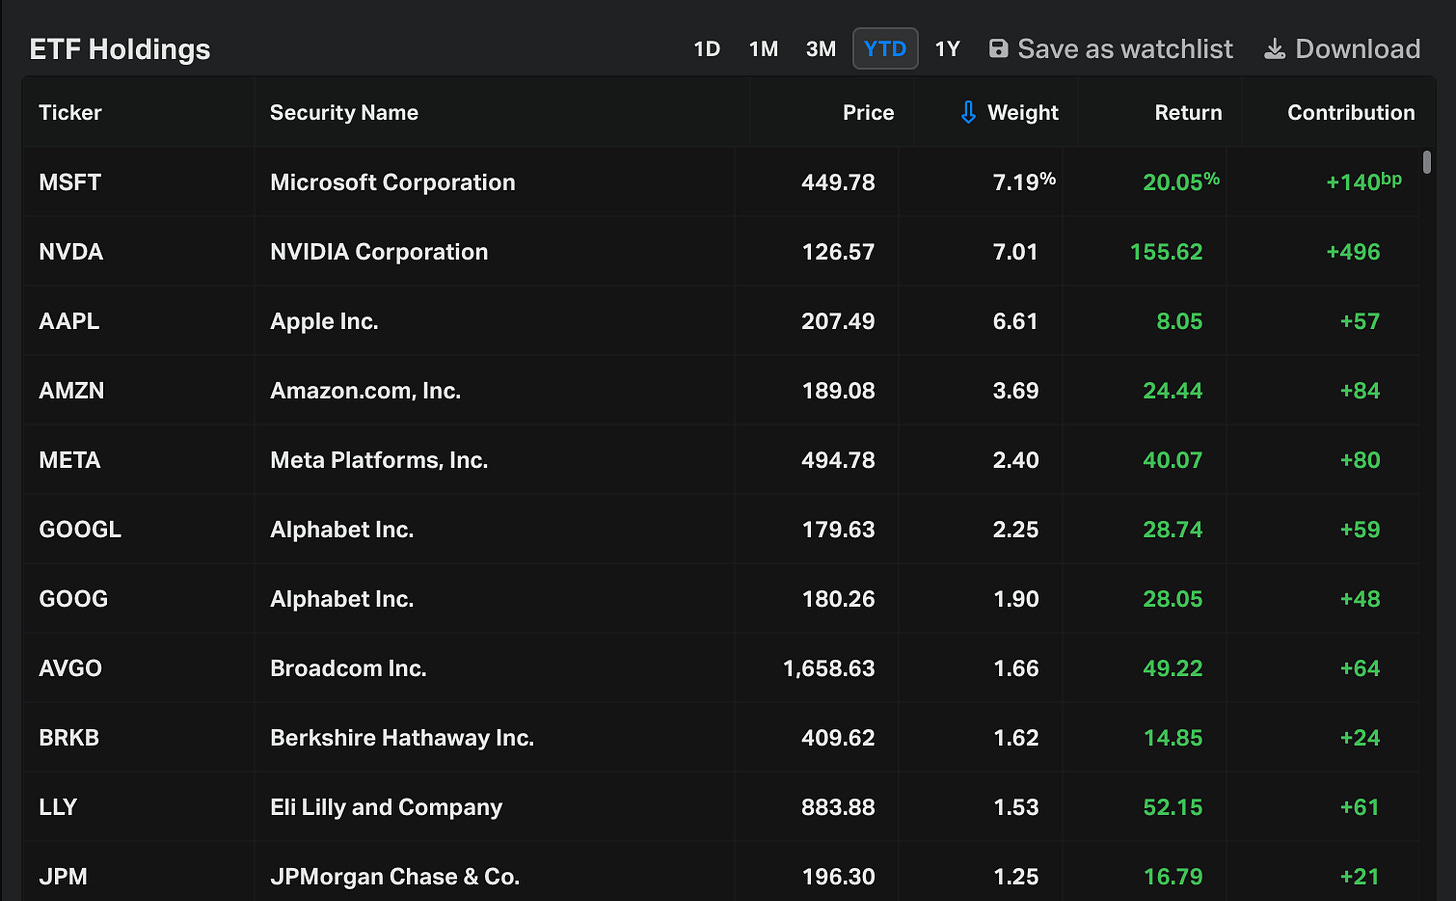Viewport: 1456px width, 901px height.
Task: Click Eli Lilly price 883.88
Action: click(838, 807)
